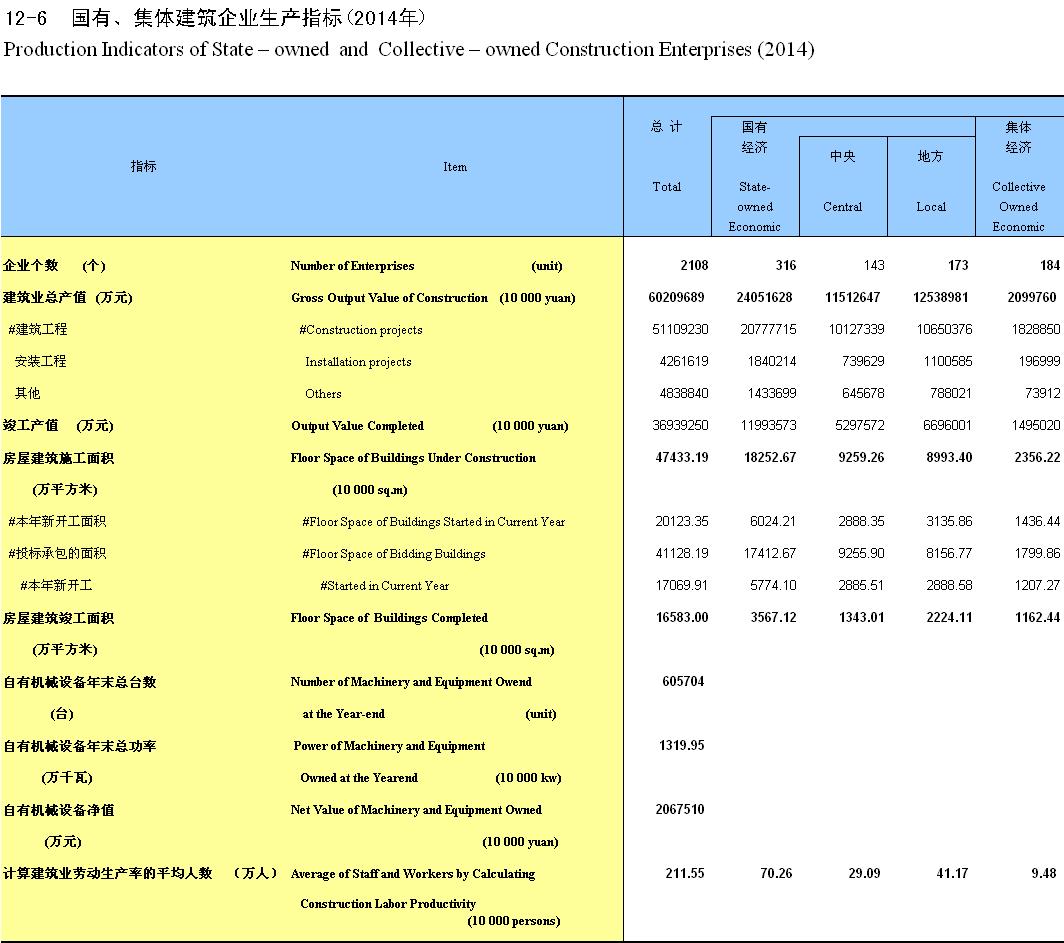Select the Item column header
The height and width of the screenshot is (943, 1064).
(455, 167)
